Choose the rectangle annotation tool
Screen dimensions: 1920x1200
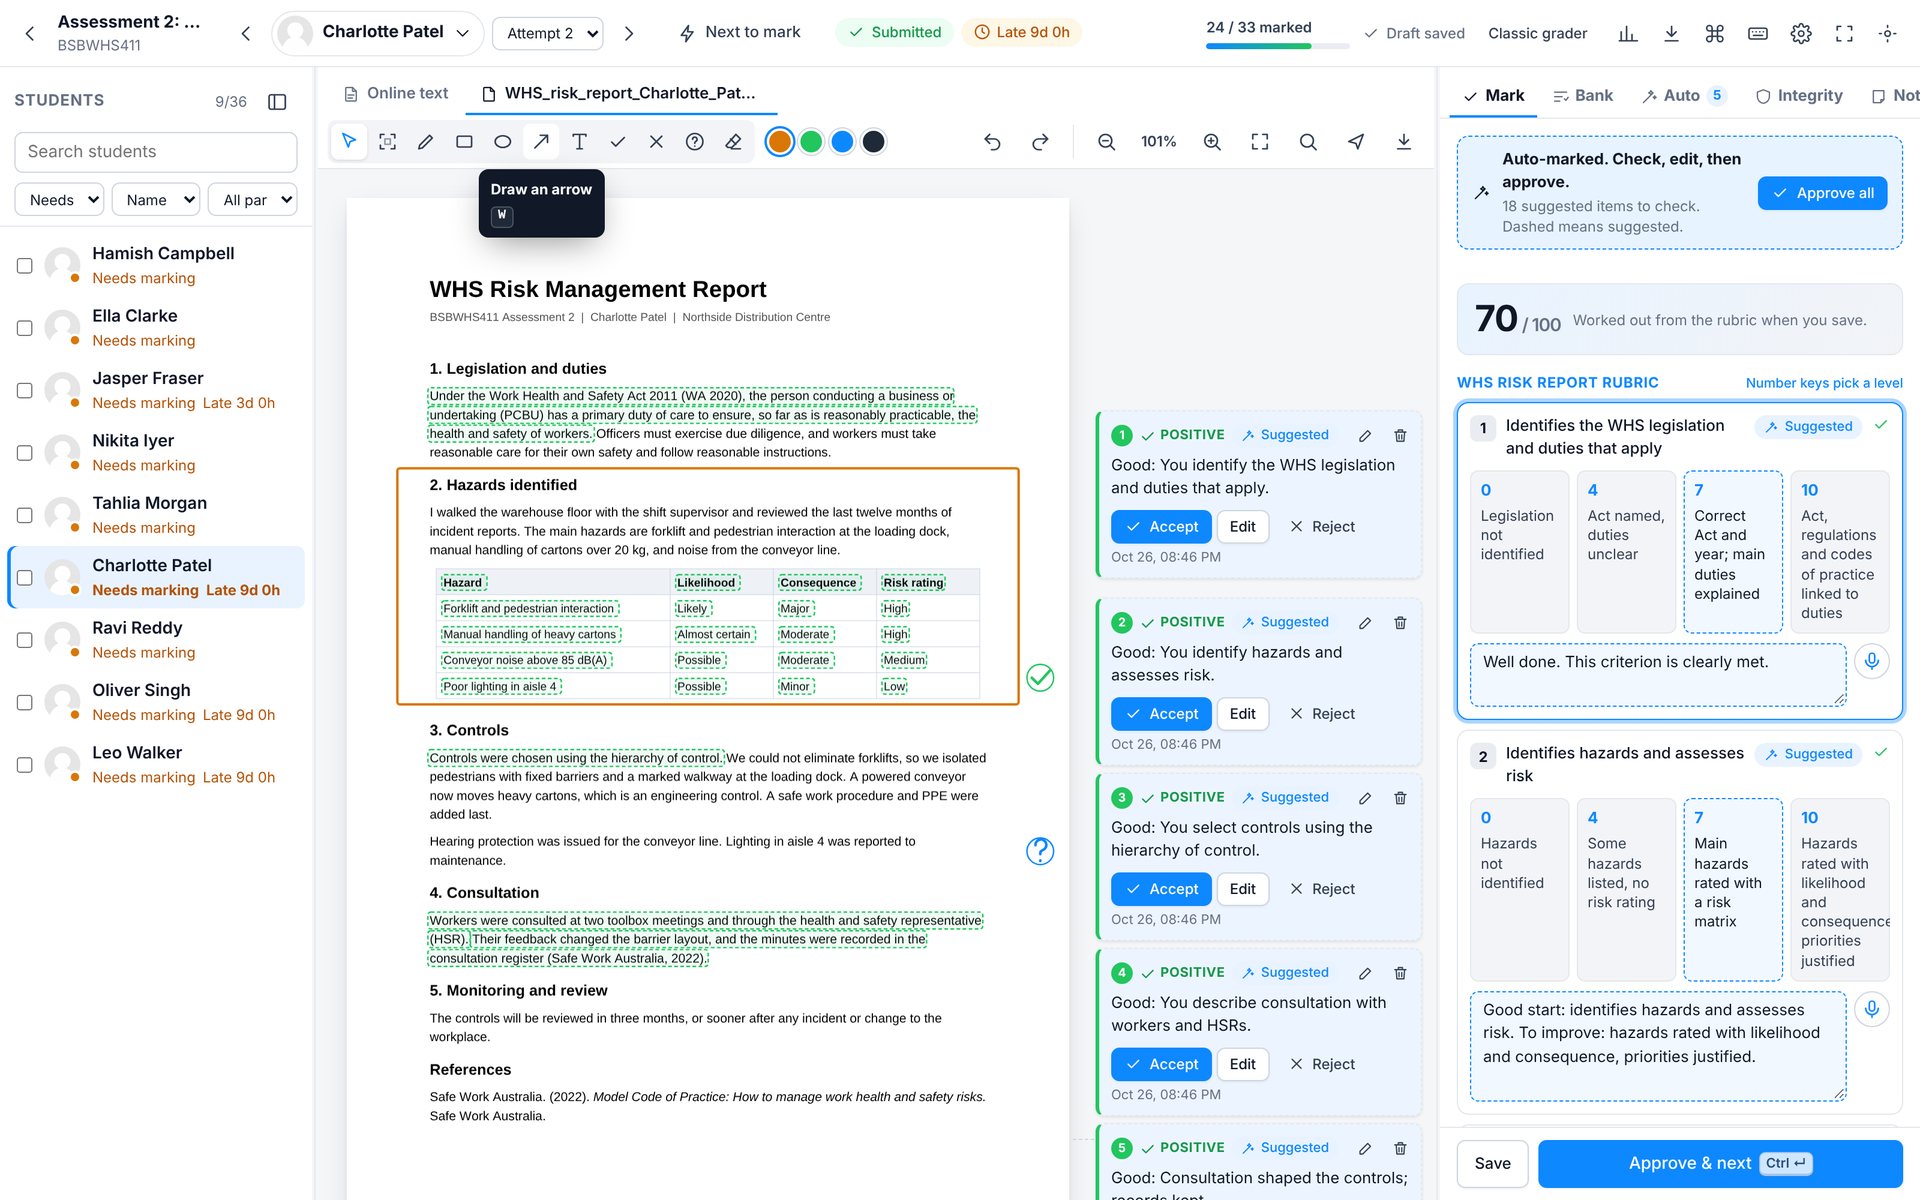point(464,142)
